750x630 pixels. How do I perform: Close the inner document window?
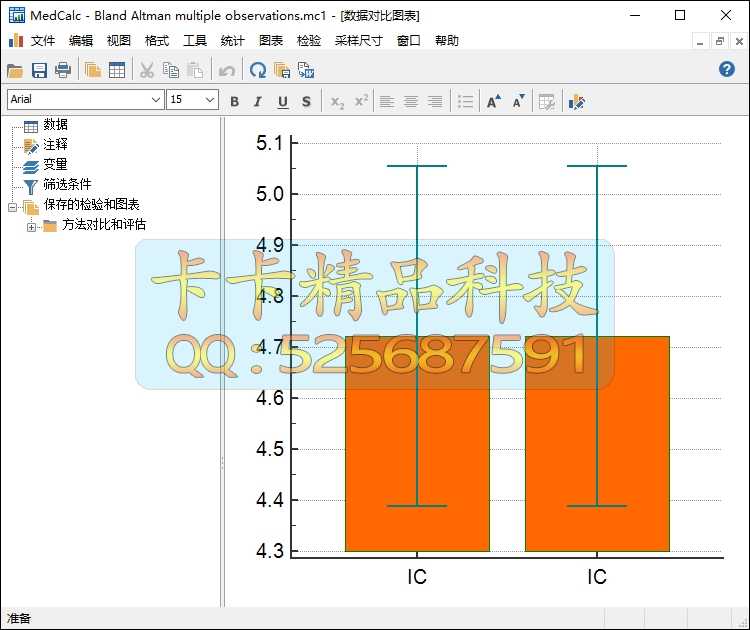pos(739,42)
